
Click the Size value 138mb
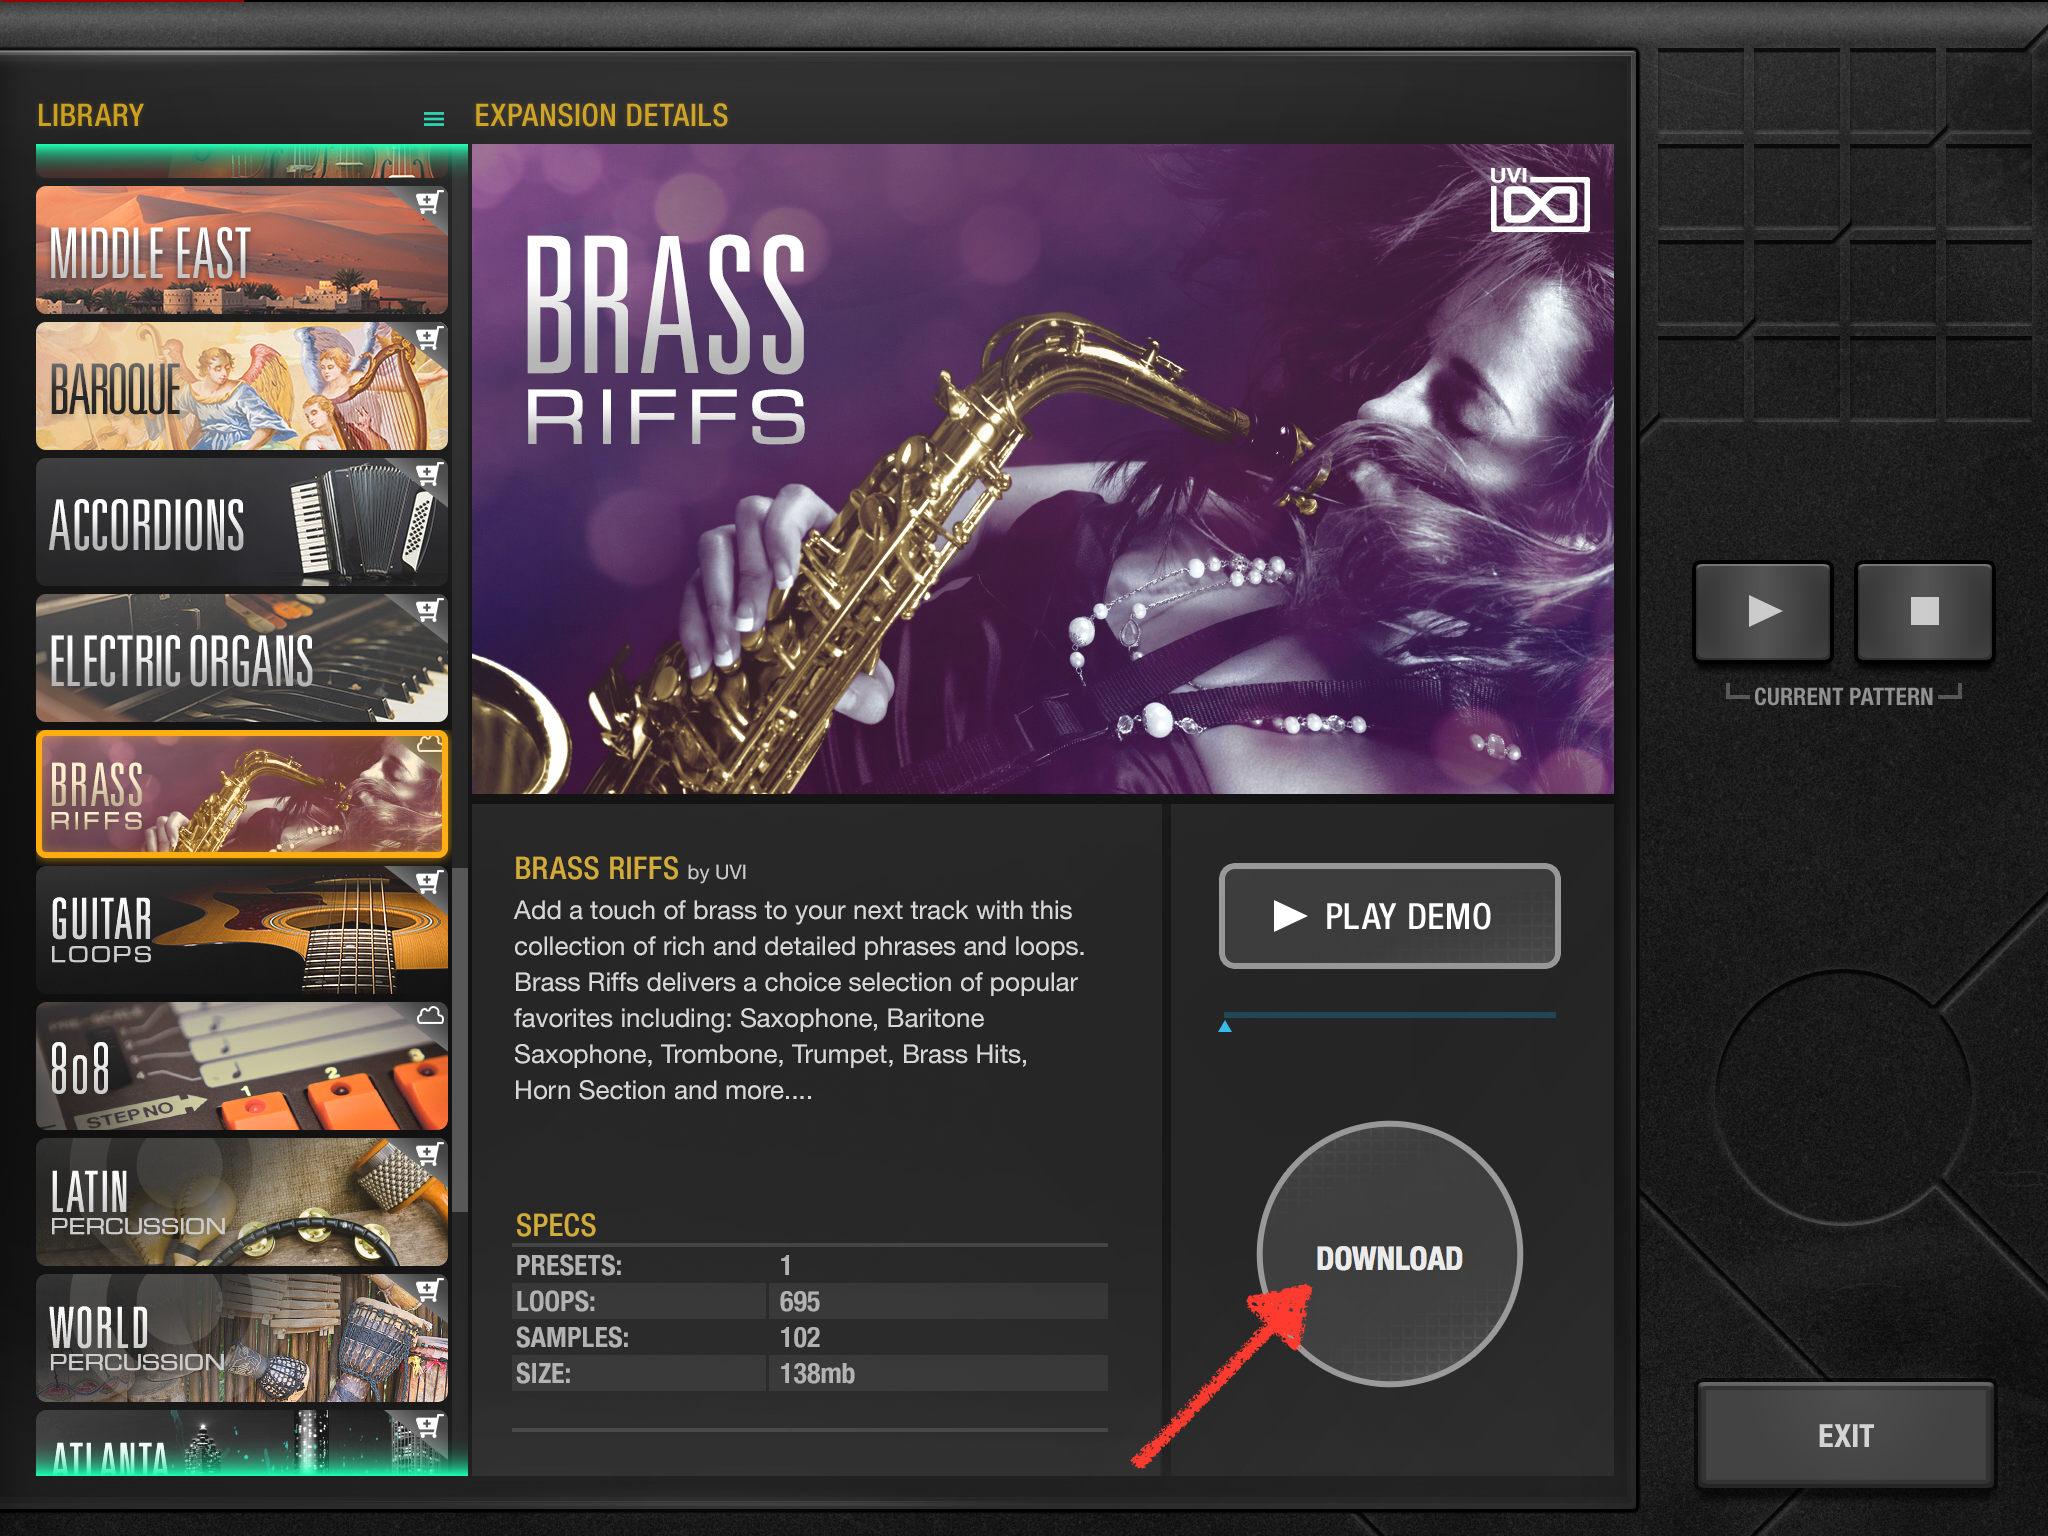(x=817, y=1373)
